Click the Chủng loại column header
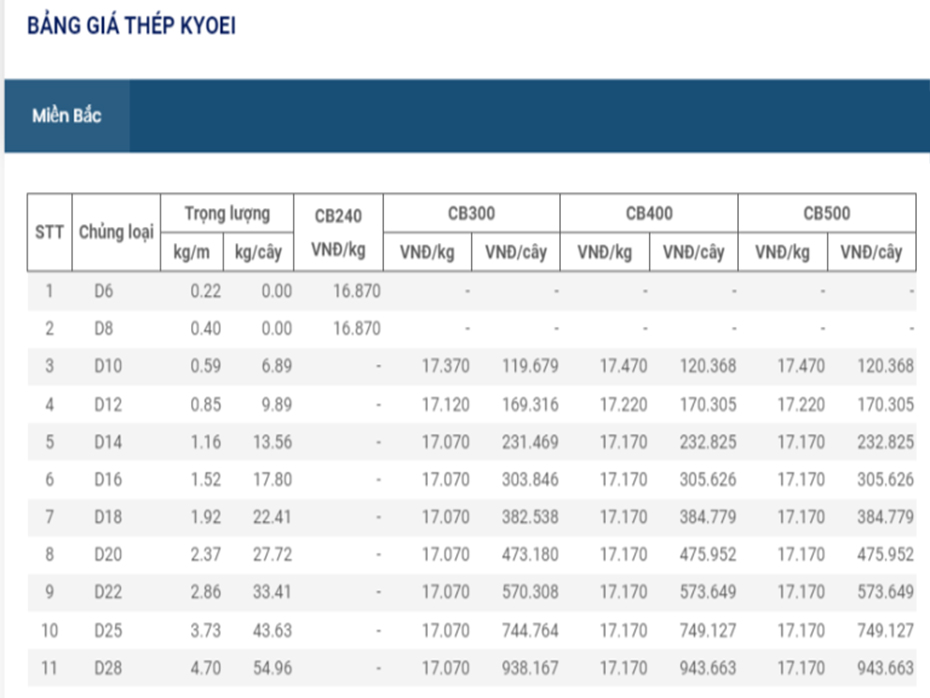The image size is (930, 698). 116,232
